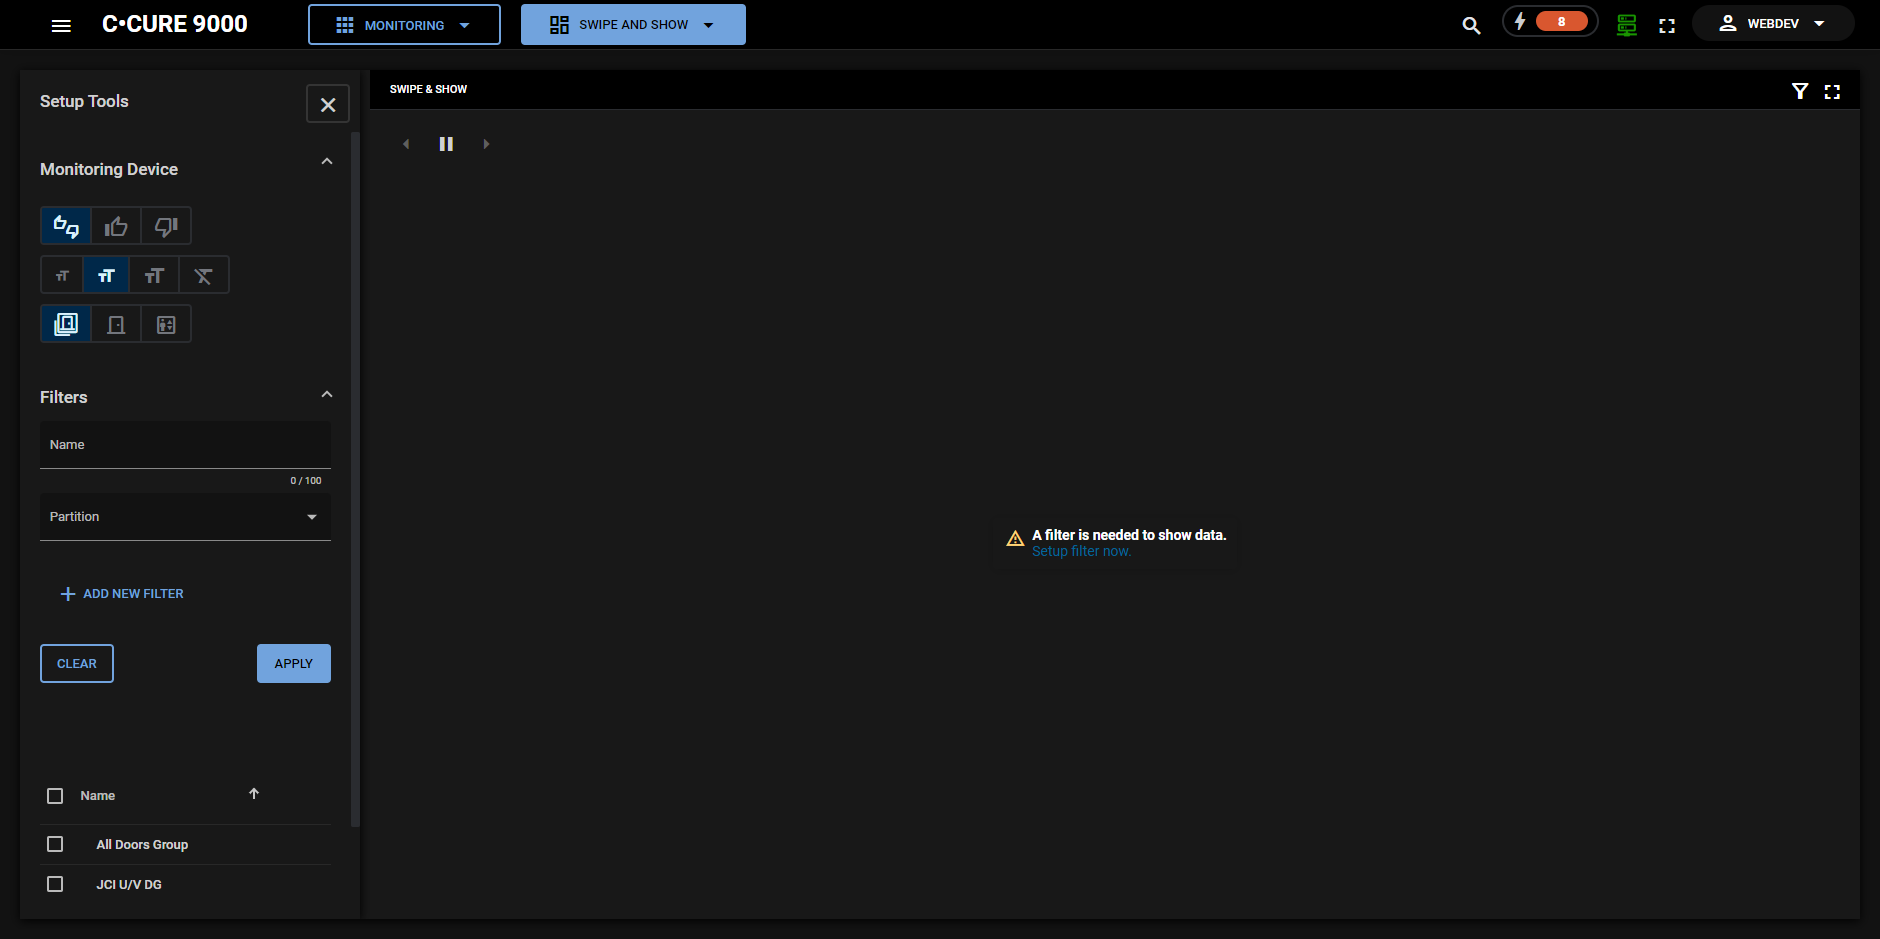Select the thumbs-up admitted swipes icon
1880x939 pixels.
(x=115, y=225)
